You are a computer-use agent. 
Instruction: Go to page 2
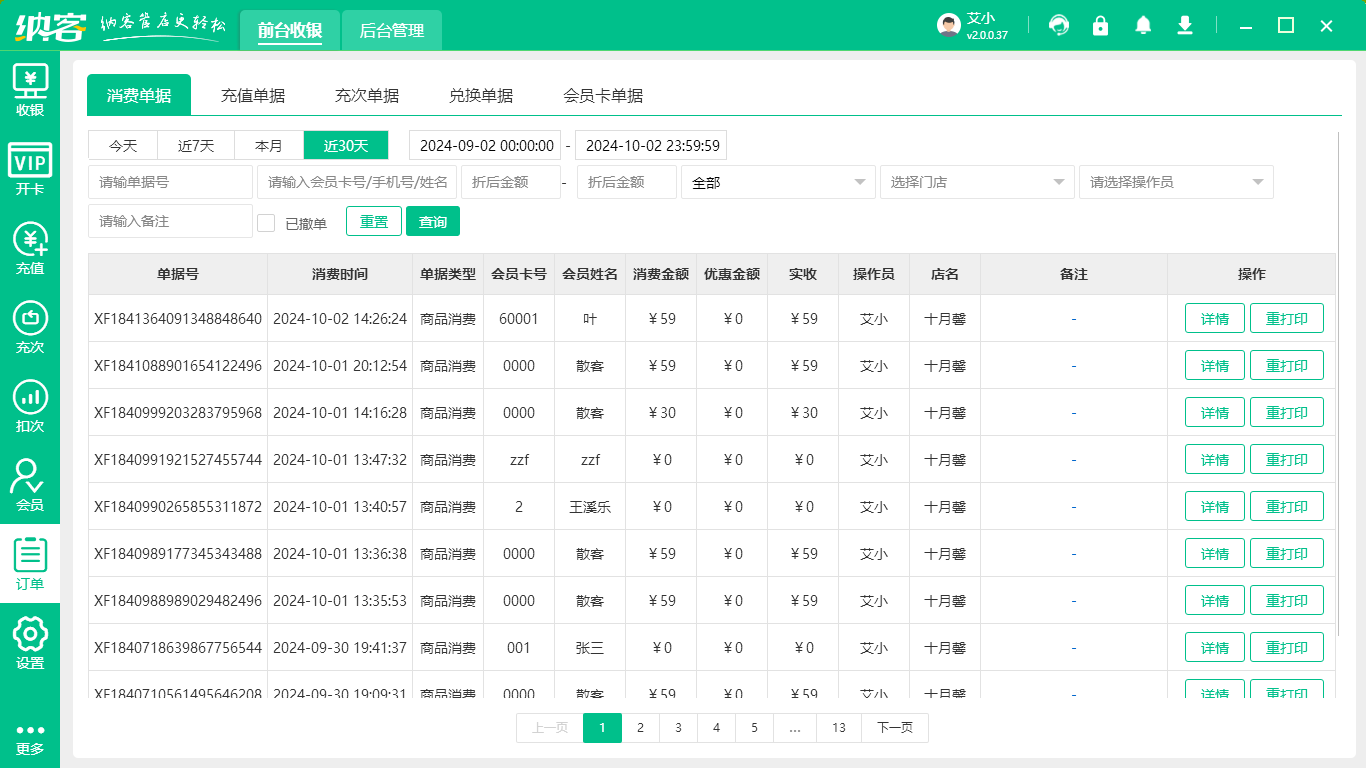click(x=640, y=728)
